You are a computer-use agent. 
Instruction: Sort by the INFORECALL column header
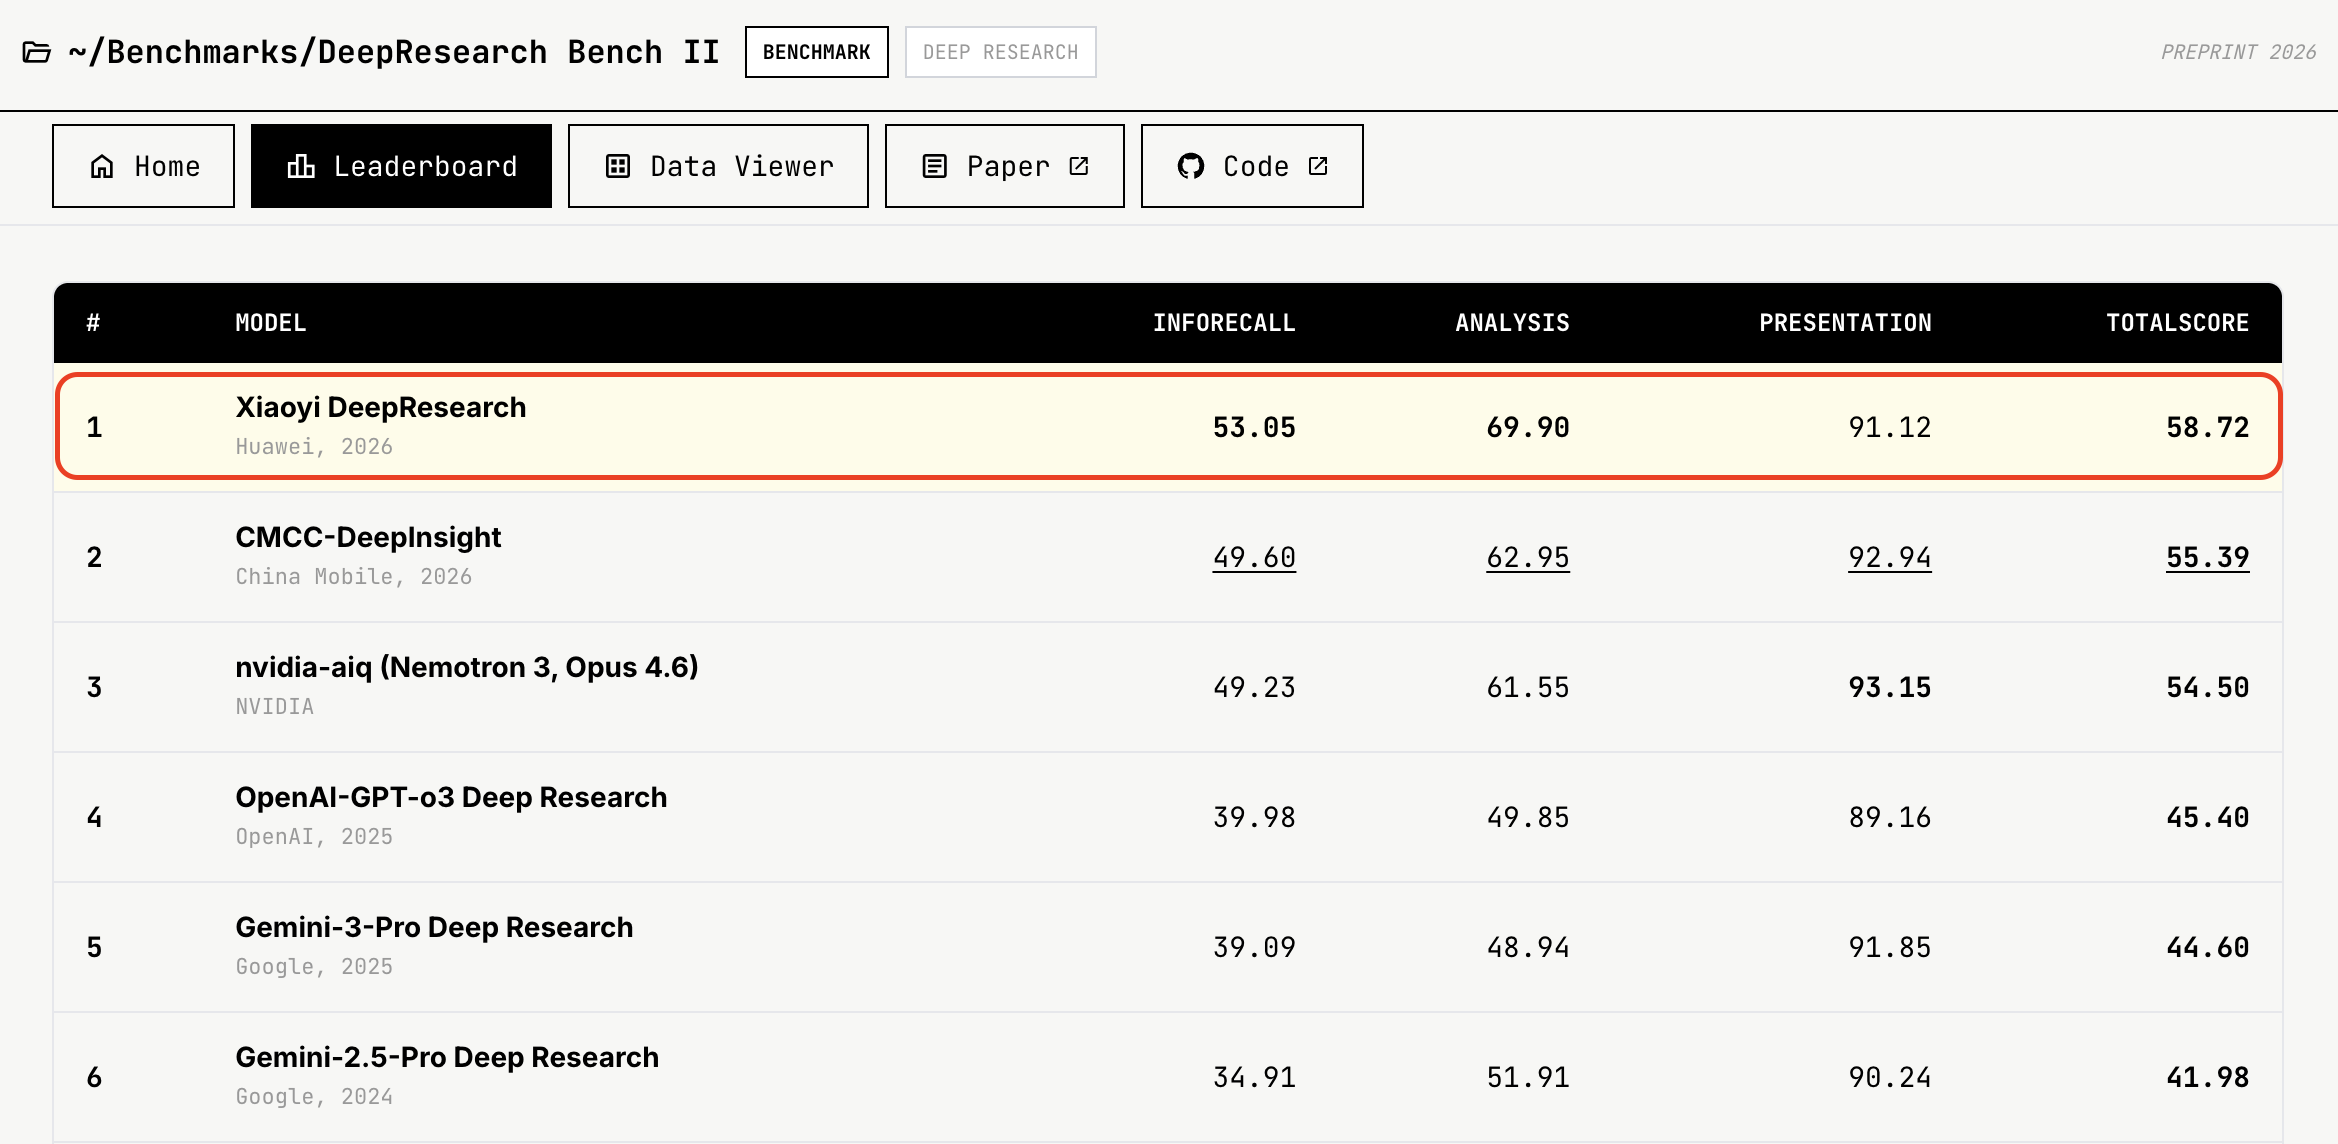[1224, 323]
